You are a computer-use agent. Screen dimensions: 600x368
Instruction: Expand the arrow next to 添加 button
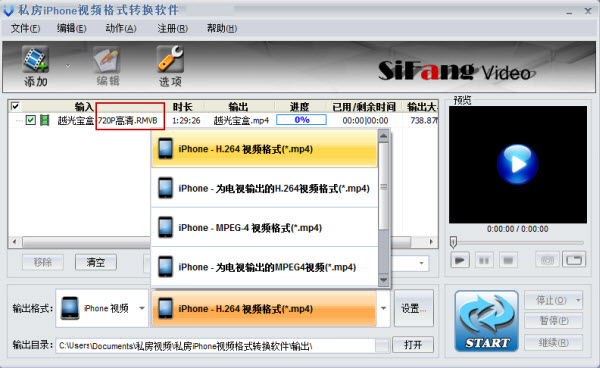(x=68, y=66)
